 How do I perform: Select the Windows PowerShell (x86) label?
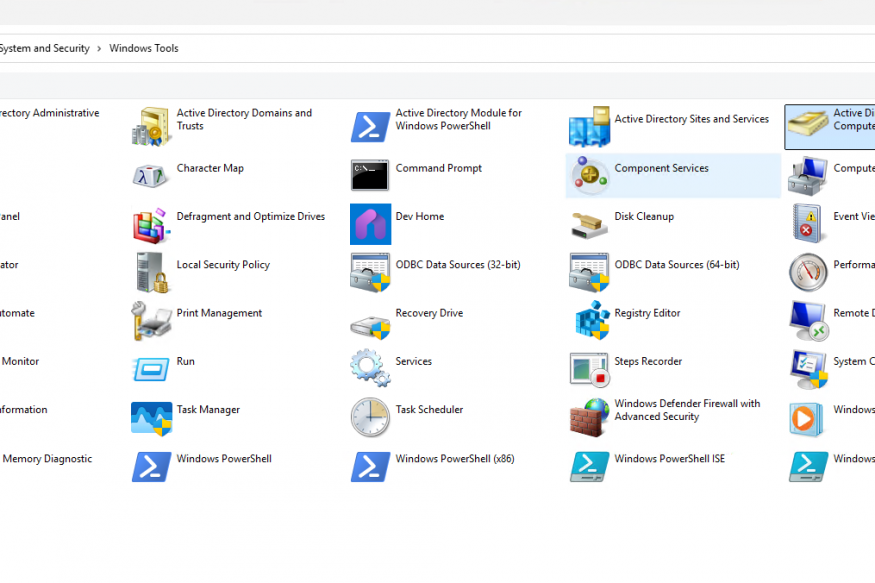pos(455,459)
